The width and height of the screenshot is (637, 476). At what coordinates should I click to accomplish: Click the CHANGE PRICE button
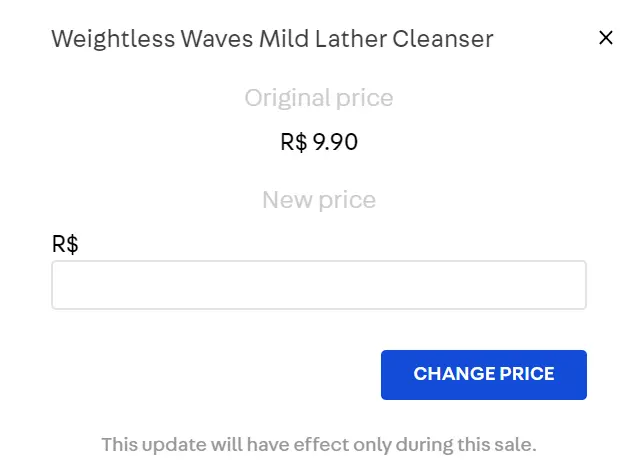(x=483, y=374)
